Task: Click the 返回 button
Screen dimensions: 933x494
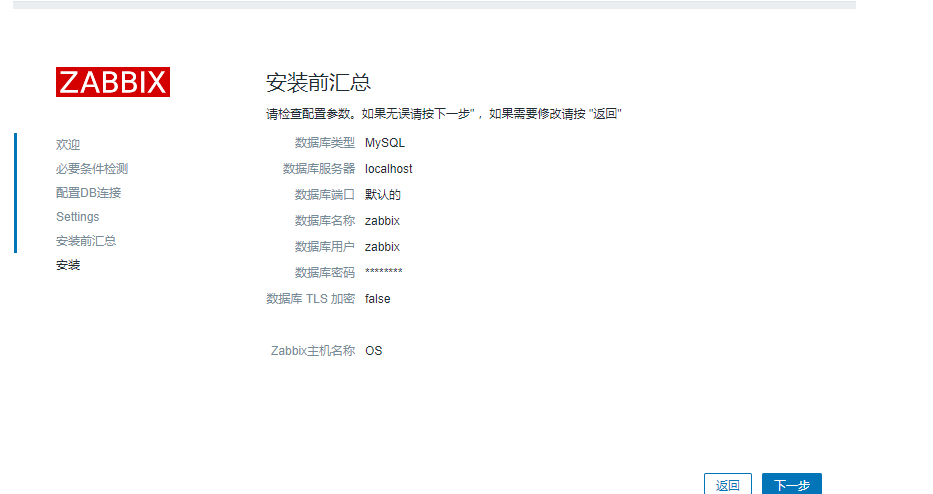Action: point(728,484)
